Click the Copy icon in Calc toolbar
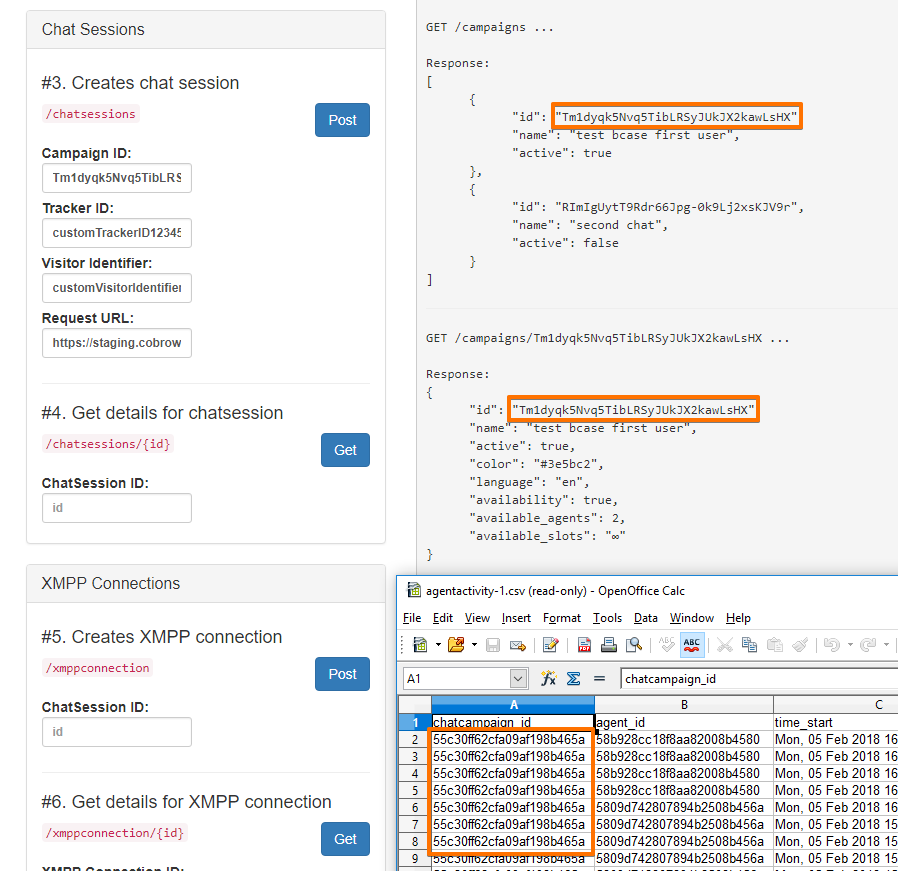Screen dimensions: 898x871 click(749, 645)
